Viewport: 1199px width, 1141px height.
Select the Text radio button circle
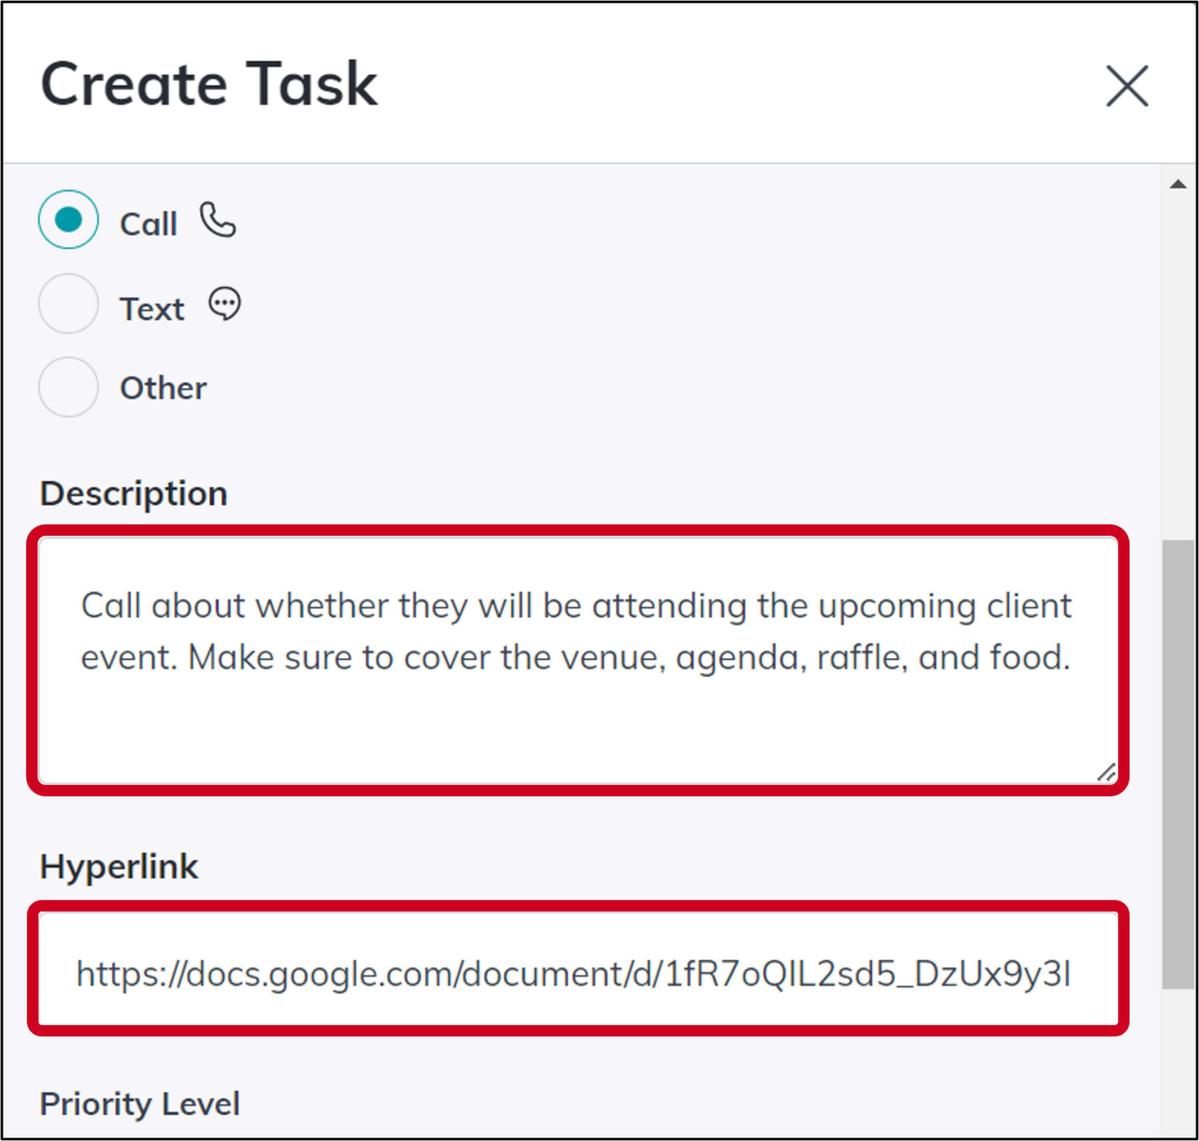68,304
